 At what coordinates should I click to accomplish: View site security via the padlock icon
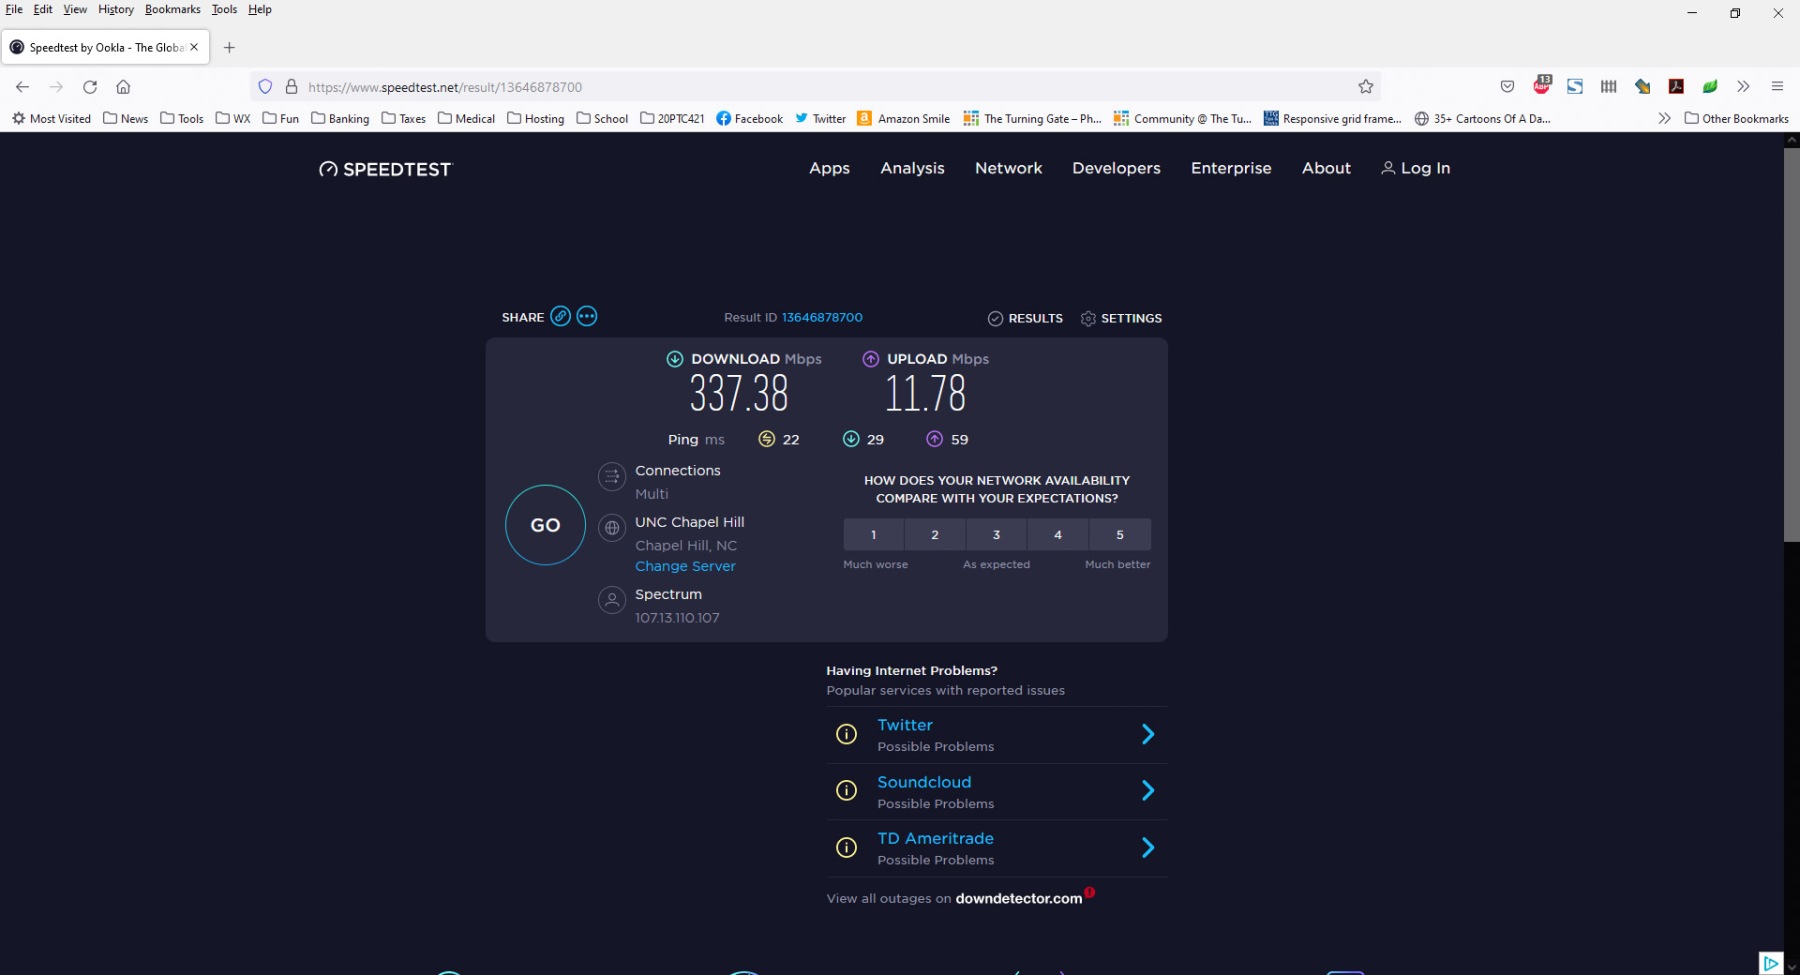(x=292, y=87)
